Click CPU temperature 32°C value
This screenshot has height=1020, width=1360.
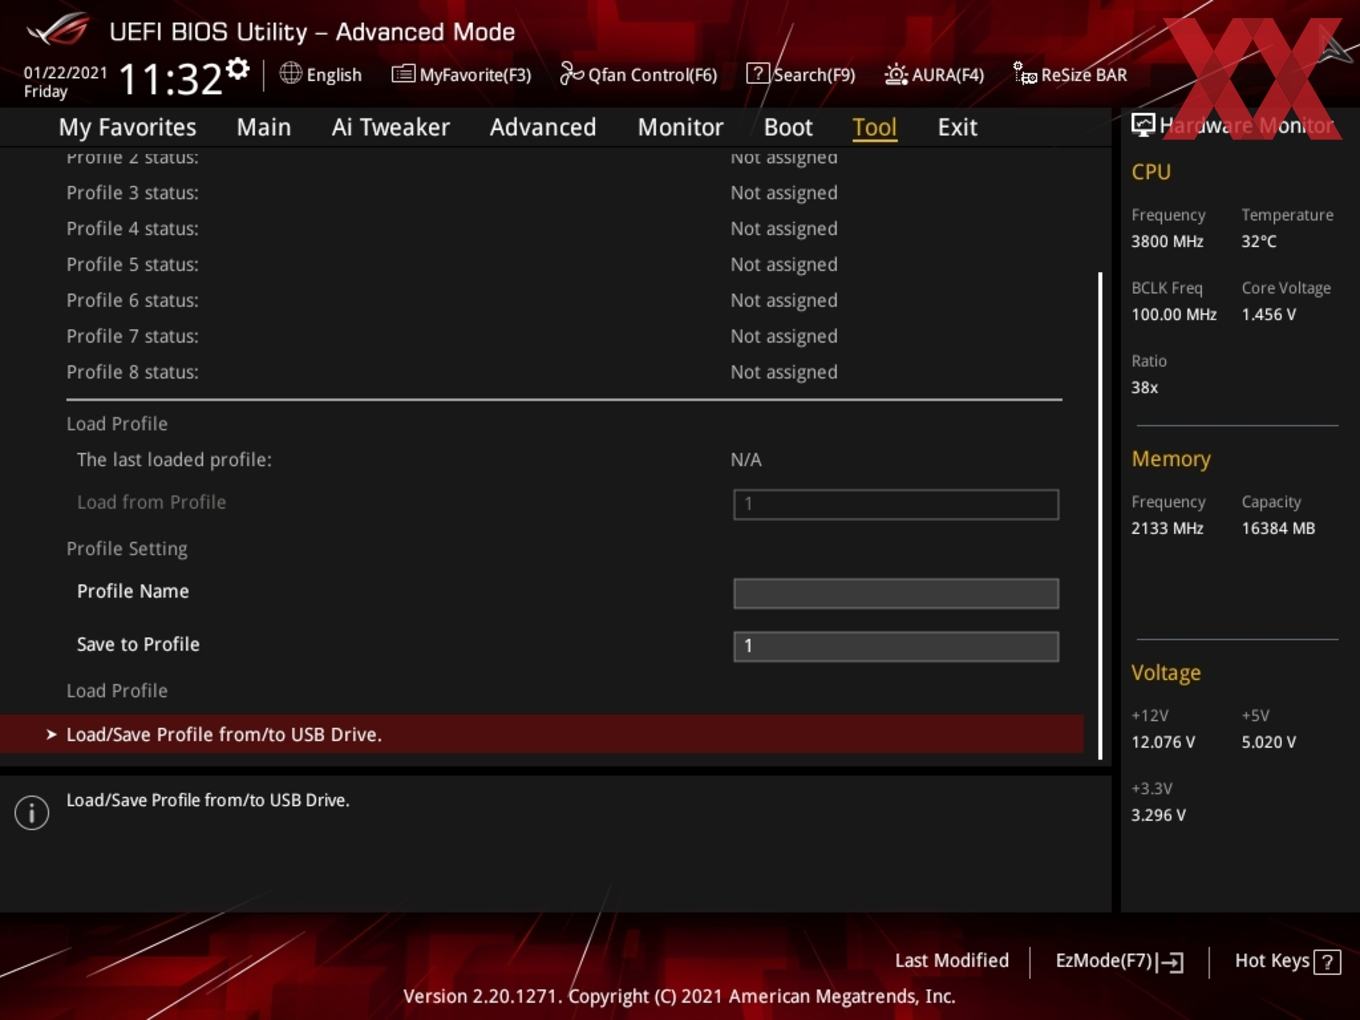coord(1259,241)
